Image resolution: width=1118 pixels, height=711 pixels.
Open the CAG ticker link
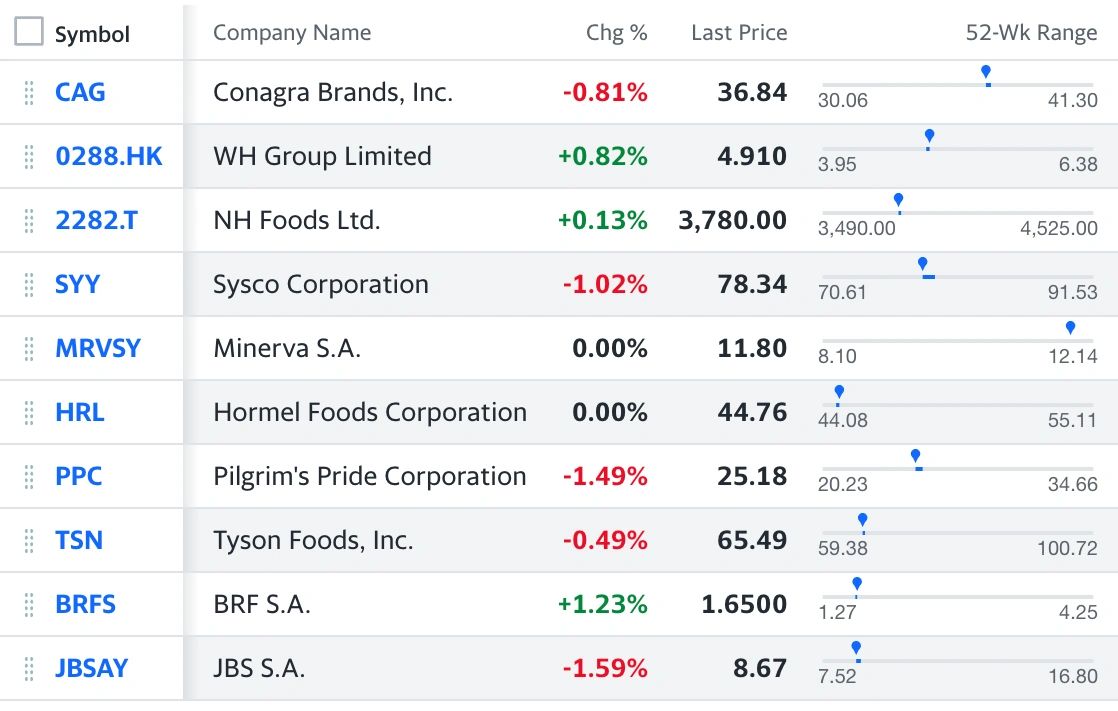click(80, 93)
